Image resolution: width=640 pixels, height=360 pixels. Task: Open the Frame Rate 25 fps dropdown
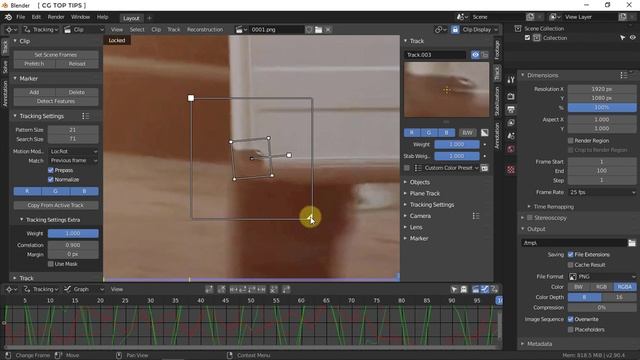click(602, 192)
